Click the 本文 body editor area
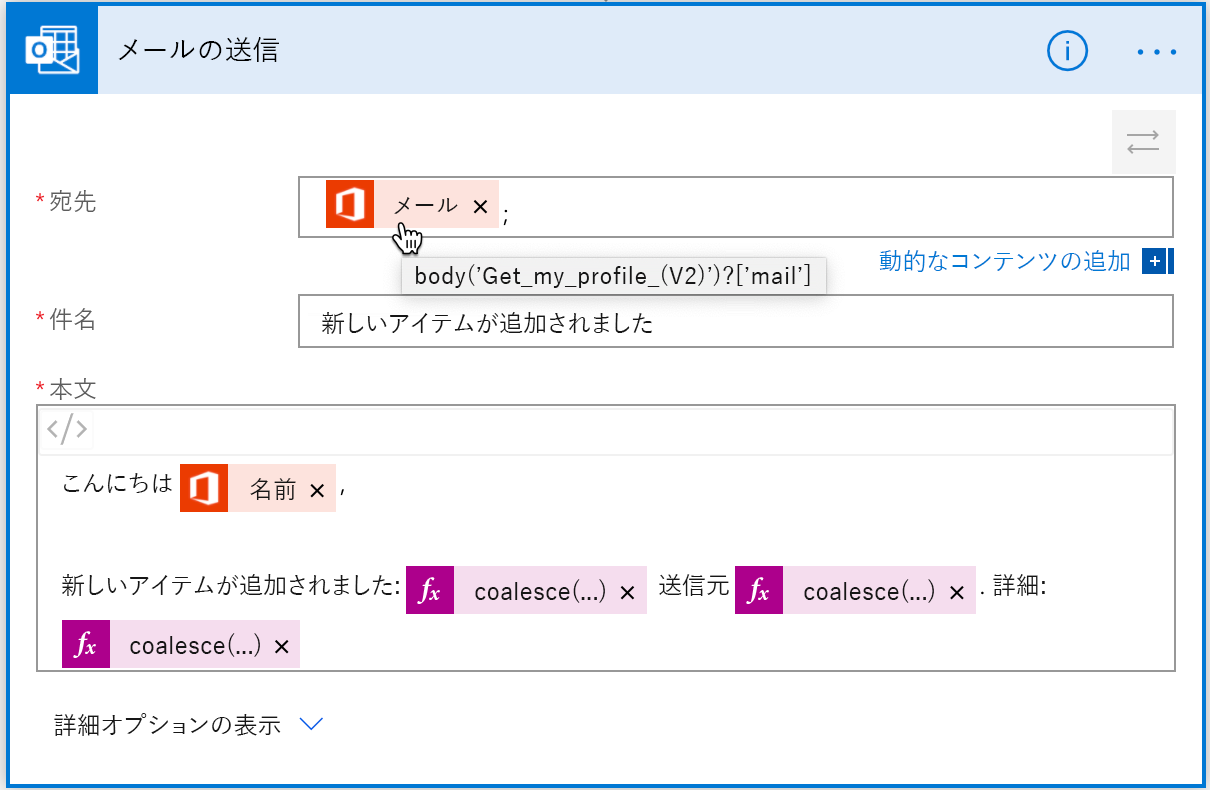The width and height of the screenshot is (1210, 790). click(x=700, y=540)
